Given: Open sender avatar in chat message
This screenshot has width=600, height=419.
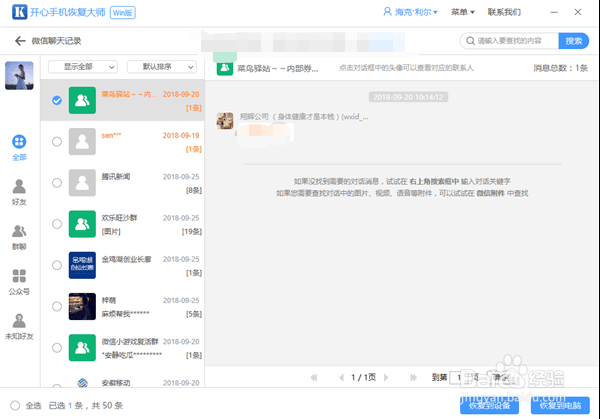Looking at the screenshot, I should 225,121.
